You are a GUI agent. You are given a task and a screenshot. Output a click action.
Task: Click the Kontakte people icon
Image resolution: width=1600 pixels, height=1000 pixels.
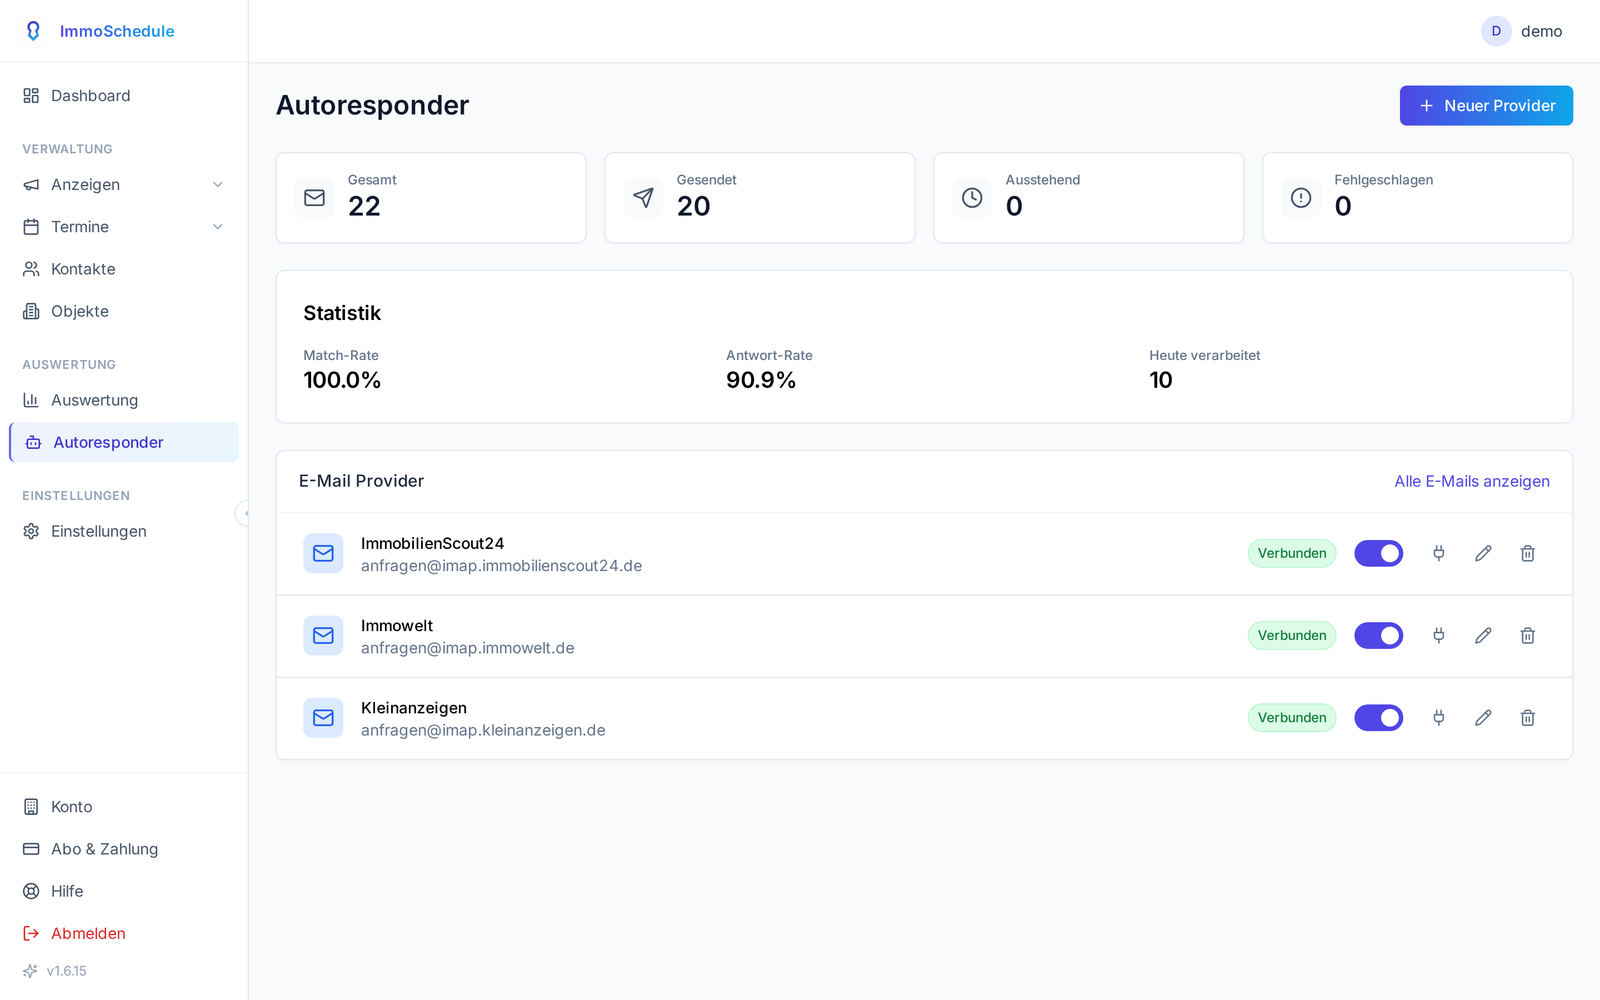click(31, 269)
